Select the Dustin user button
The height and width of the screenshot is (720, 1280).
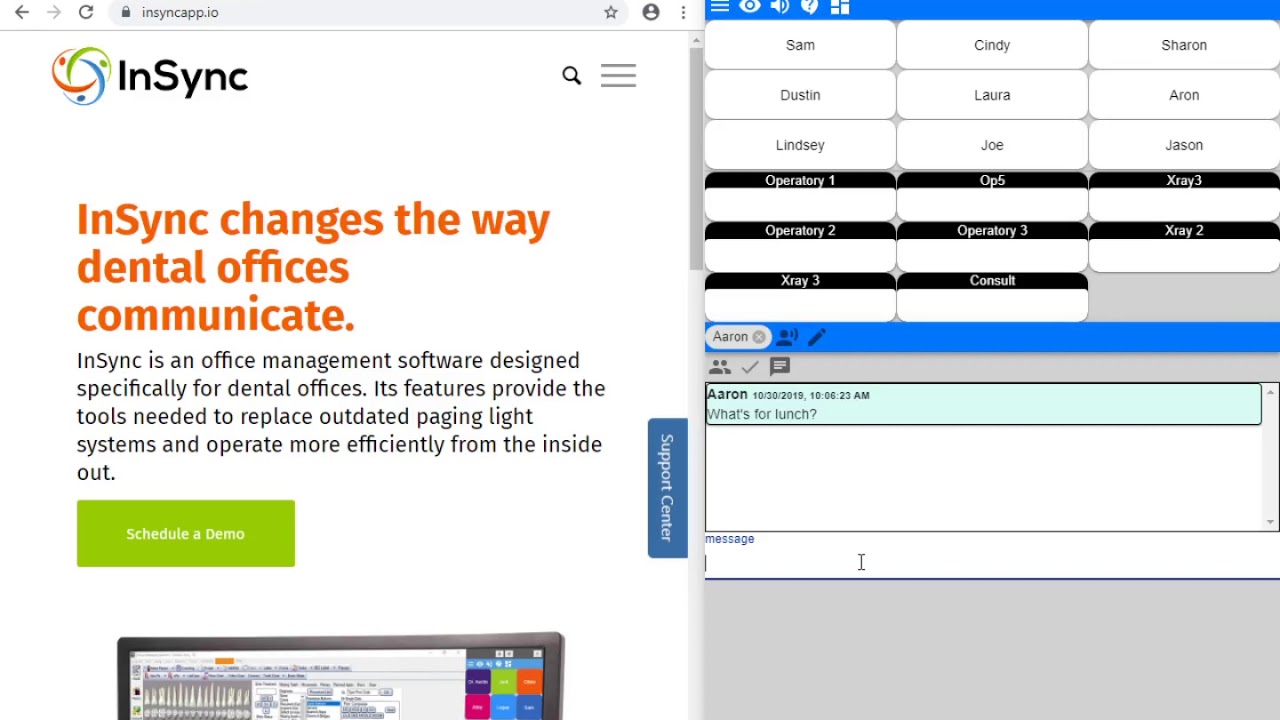[800, 95]
